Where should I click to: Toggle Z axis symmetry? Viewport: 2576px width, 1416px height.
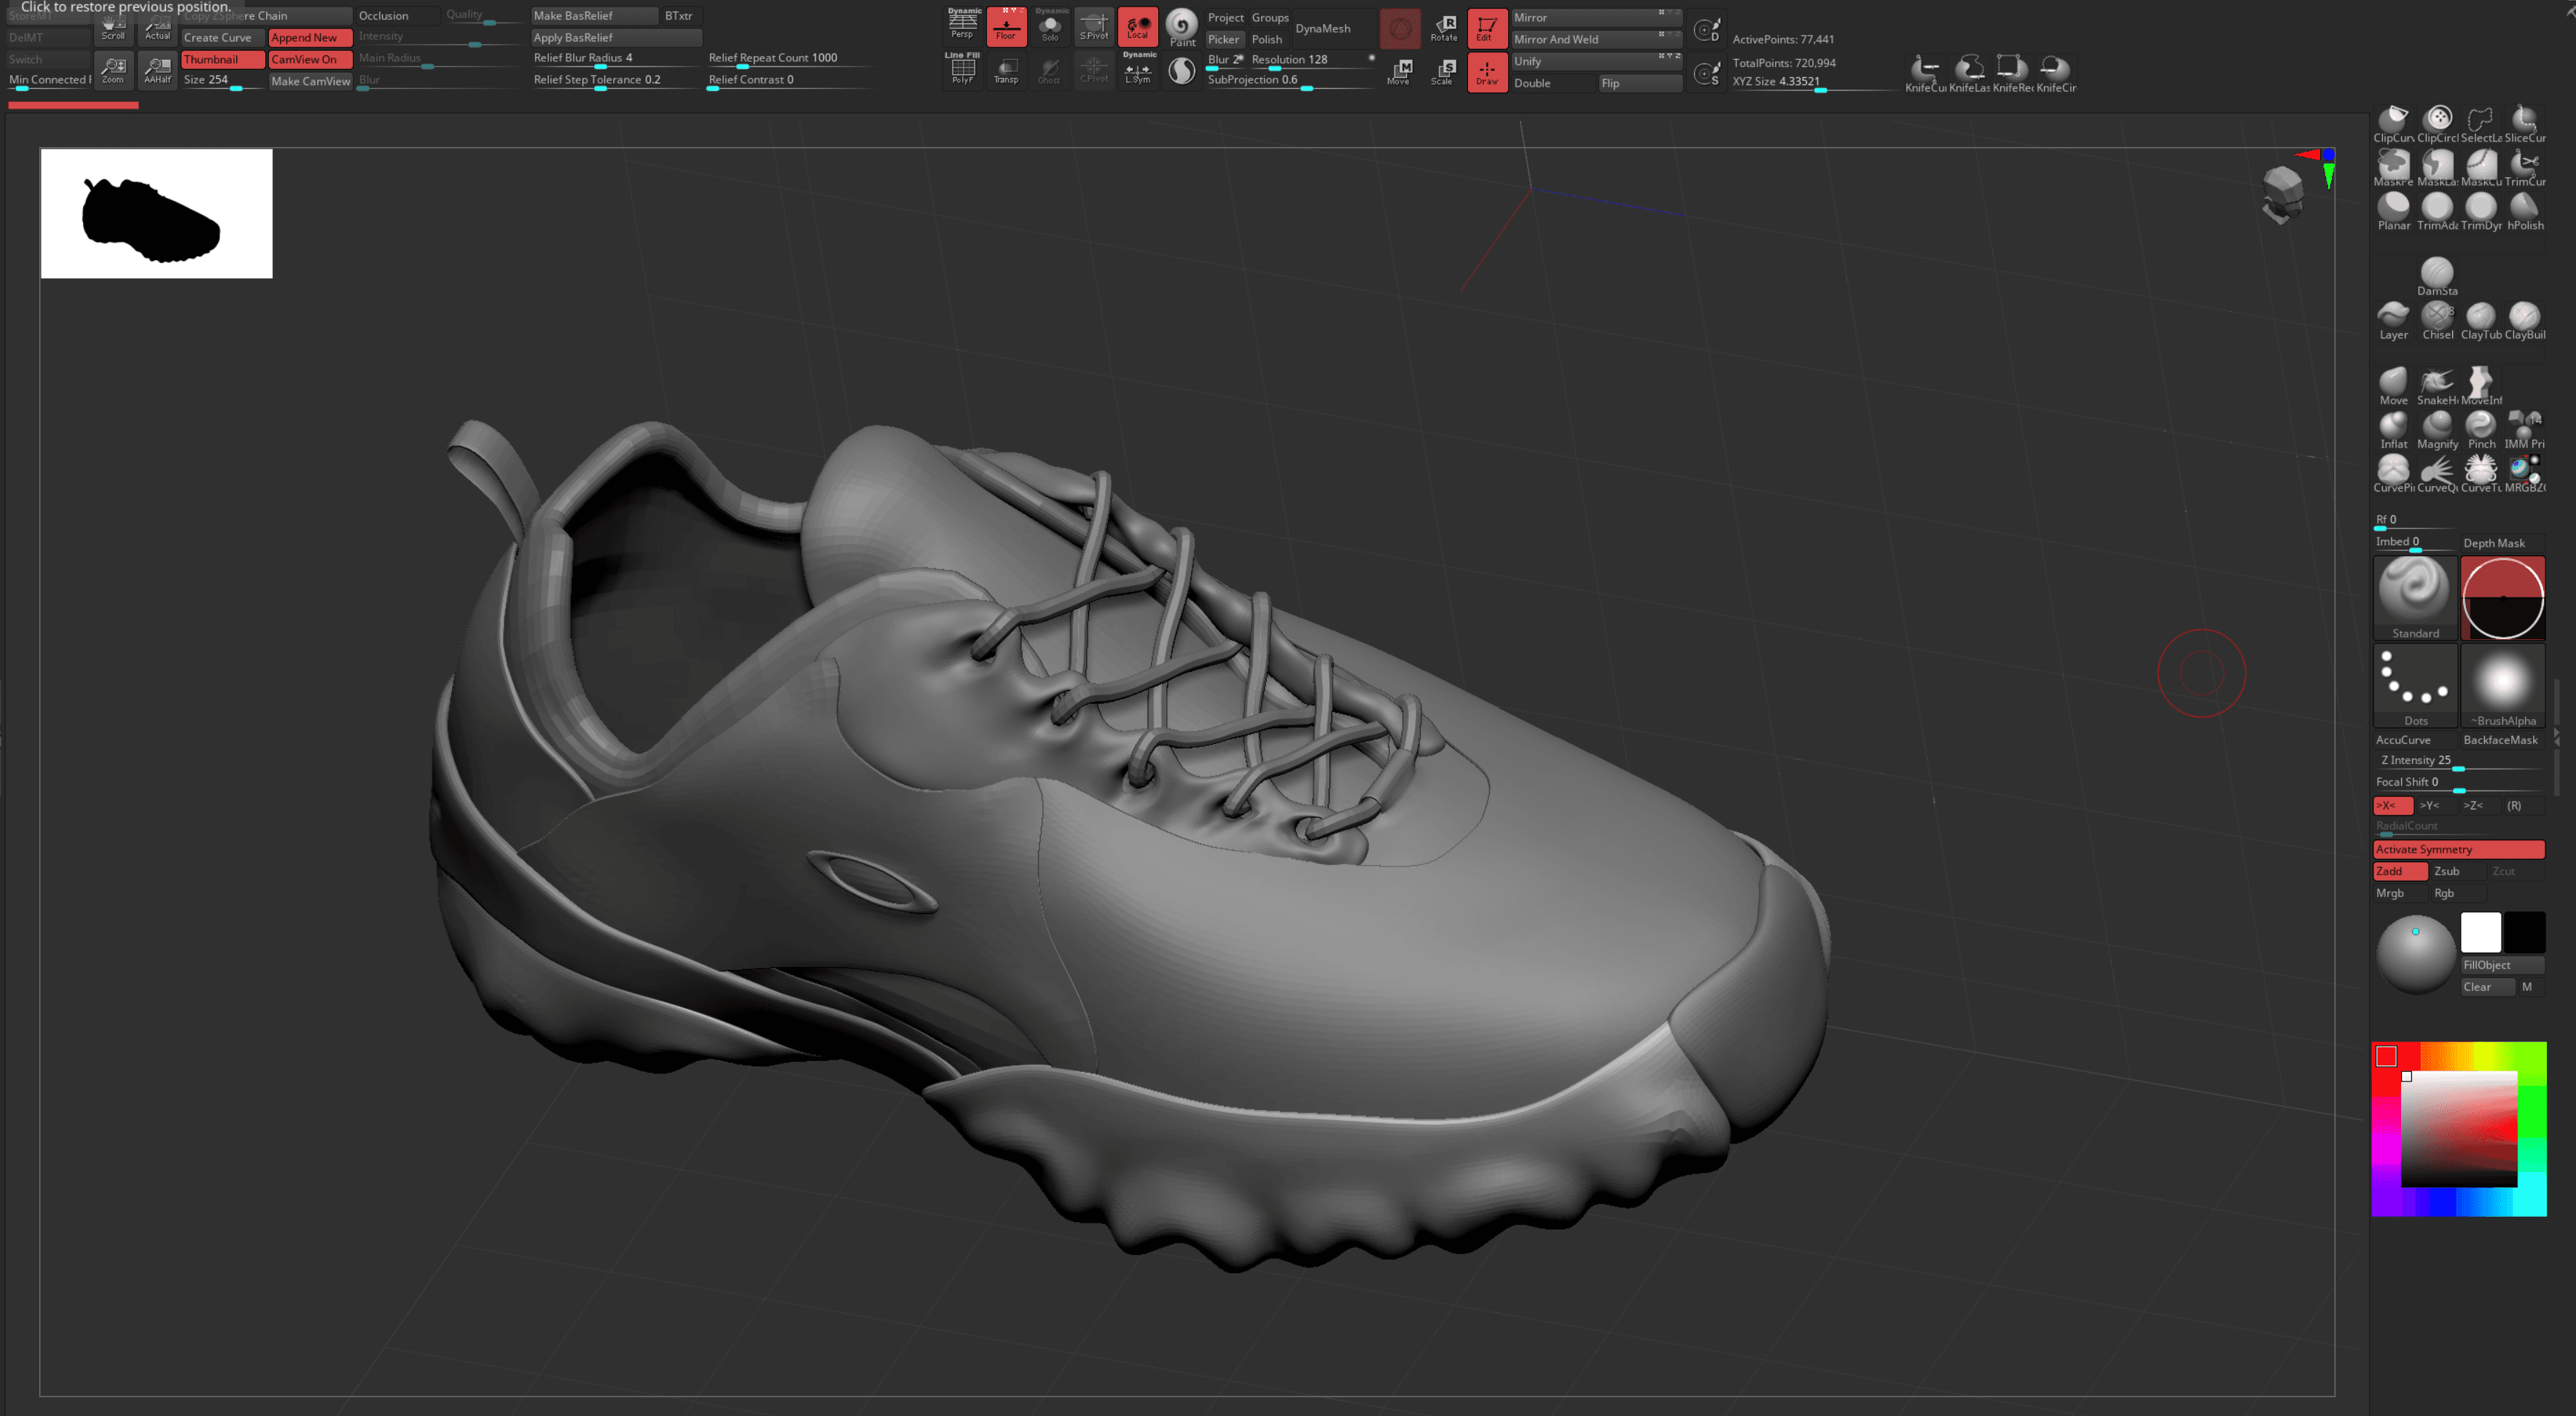point(2479,805)
